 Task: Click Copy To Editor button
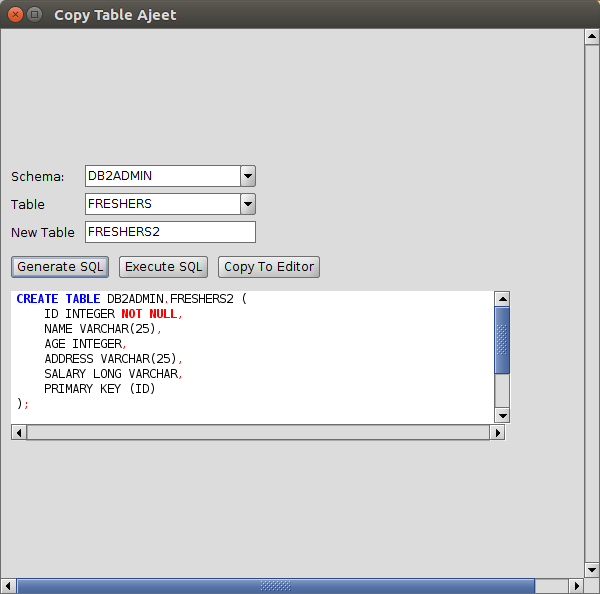(268, 267)
